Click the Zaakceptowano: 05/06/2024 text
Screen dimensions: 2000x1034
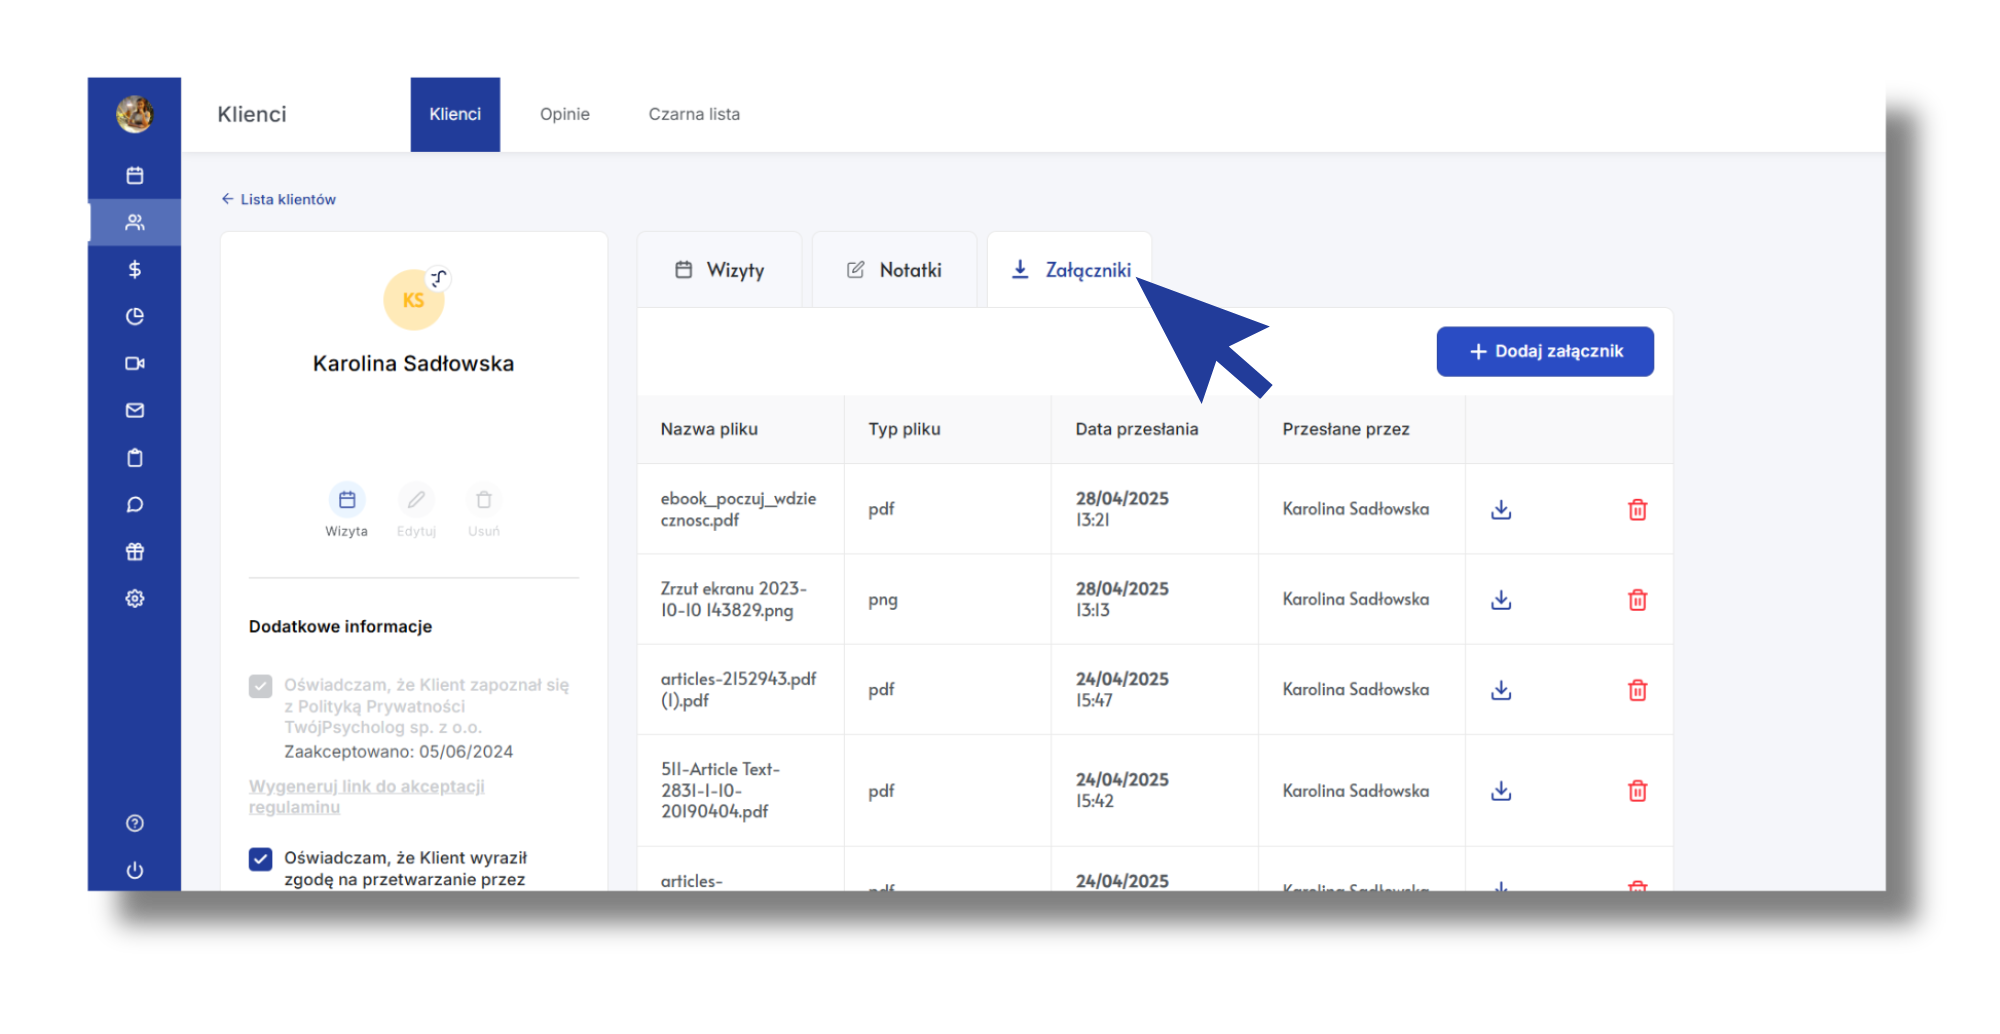398,751
